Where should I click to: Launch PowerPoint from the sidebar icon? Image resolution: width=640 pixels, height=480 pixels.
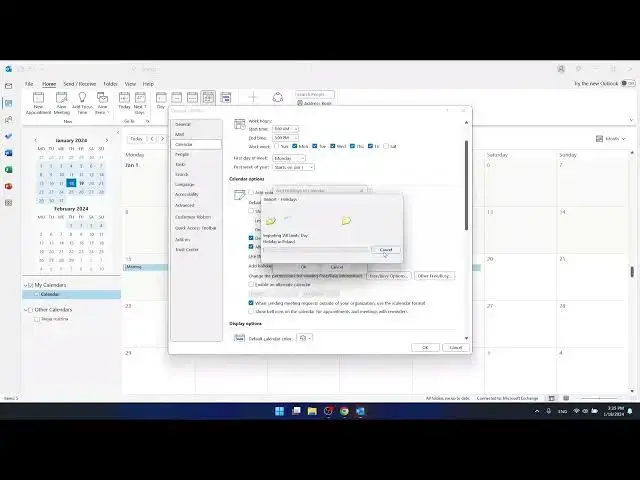(9, 186)
